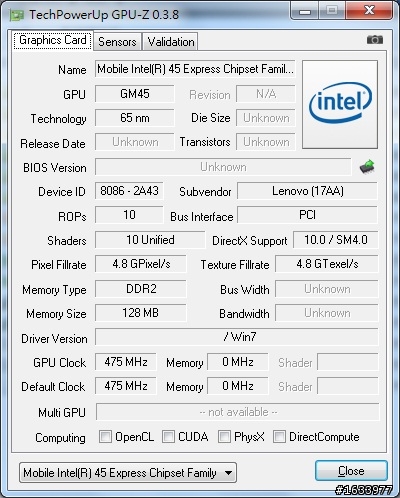Click the Default Clock row Shader field
Image resolution: width=400 pixels, height=498 pixels.
pyautogui.click(x=348, y=386)
